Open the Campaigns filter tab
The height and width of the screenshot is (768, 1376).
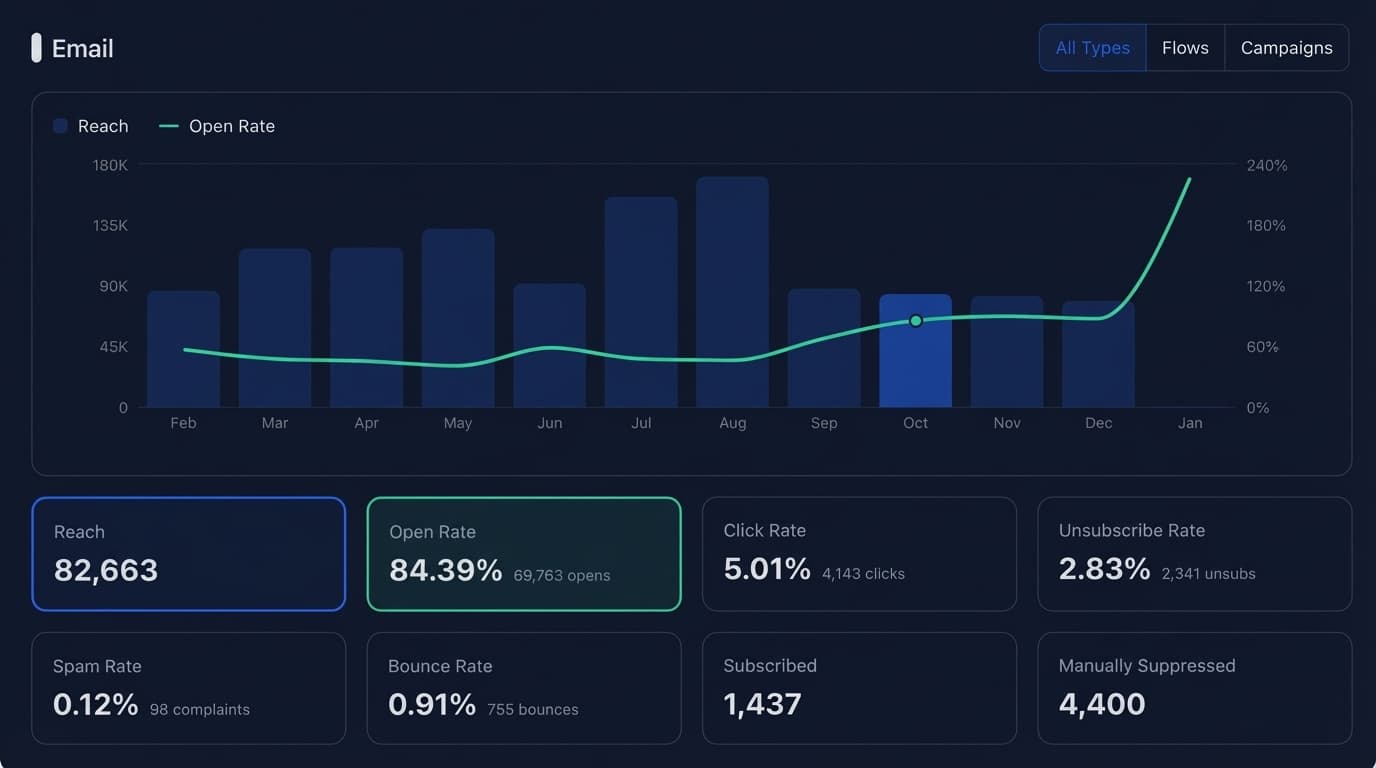click(1286, 48)
